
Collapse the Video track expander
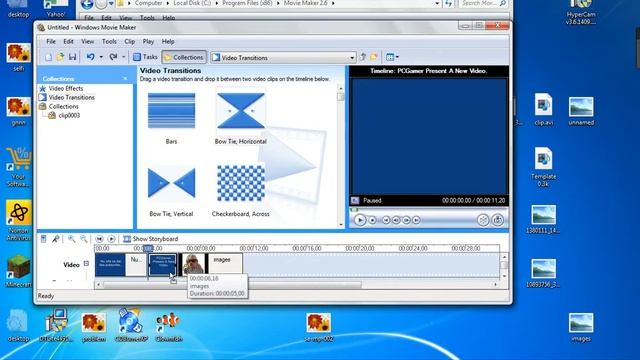point(86,264)
